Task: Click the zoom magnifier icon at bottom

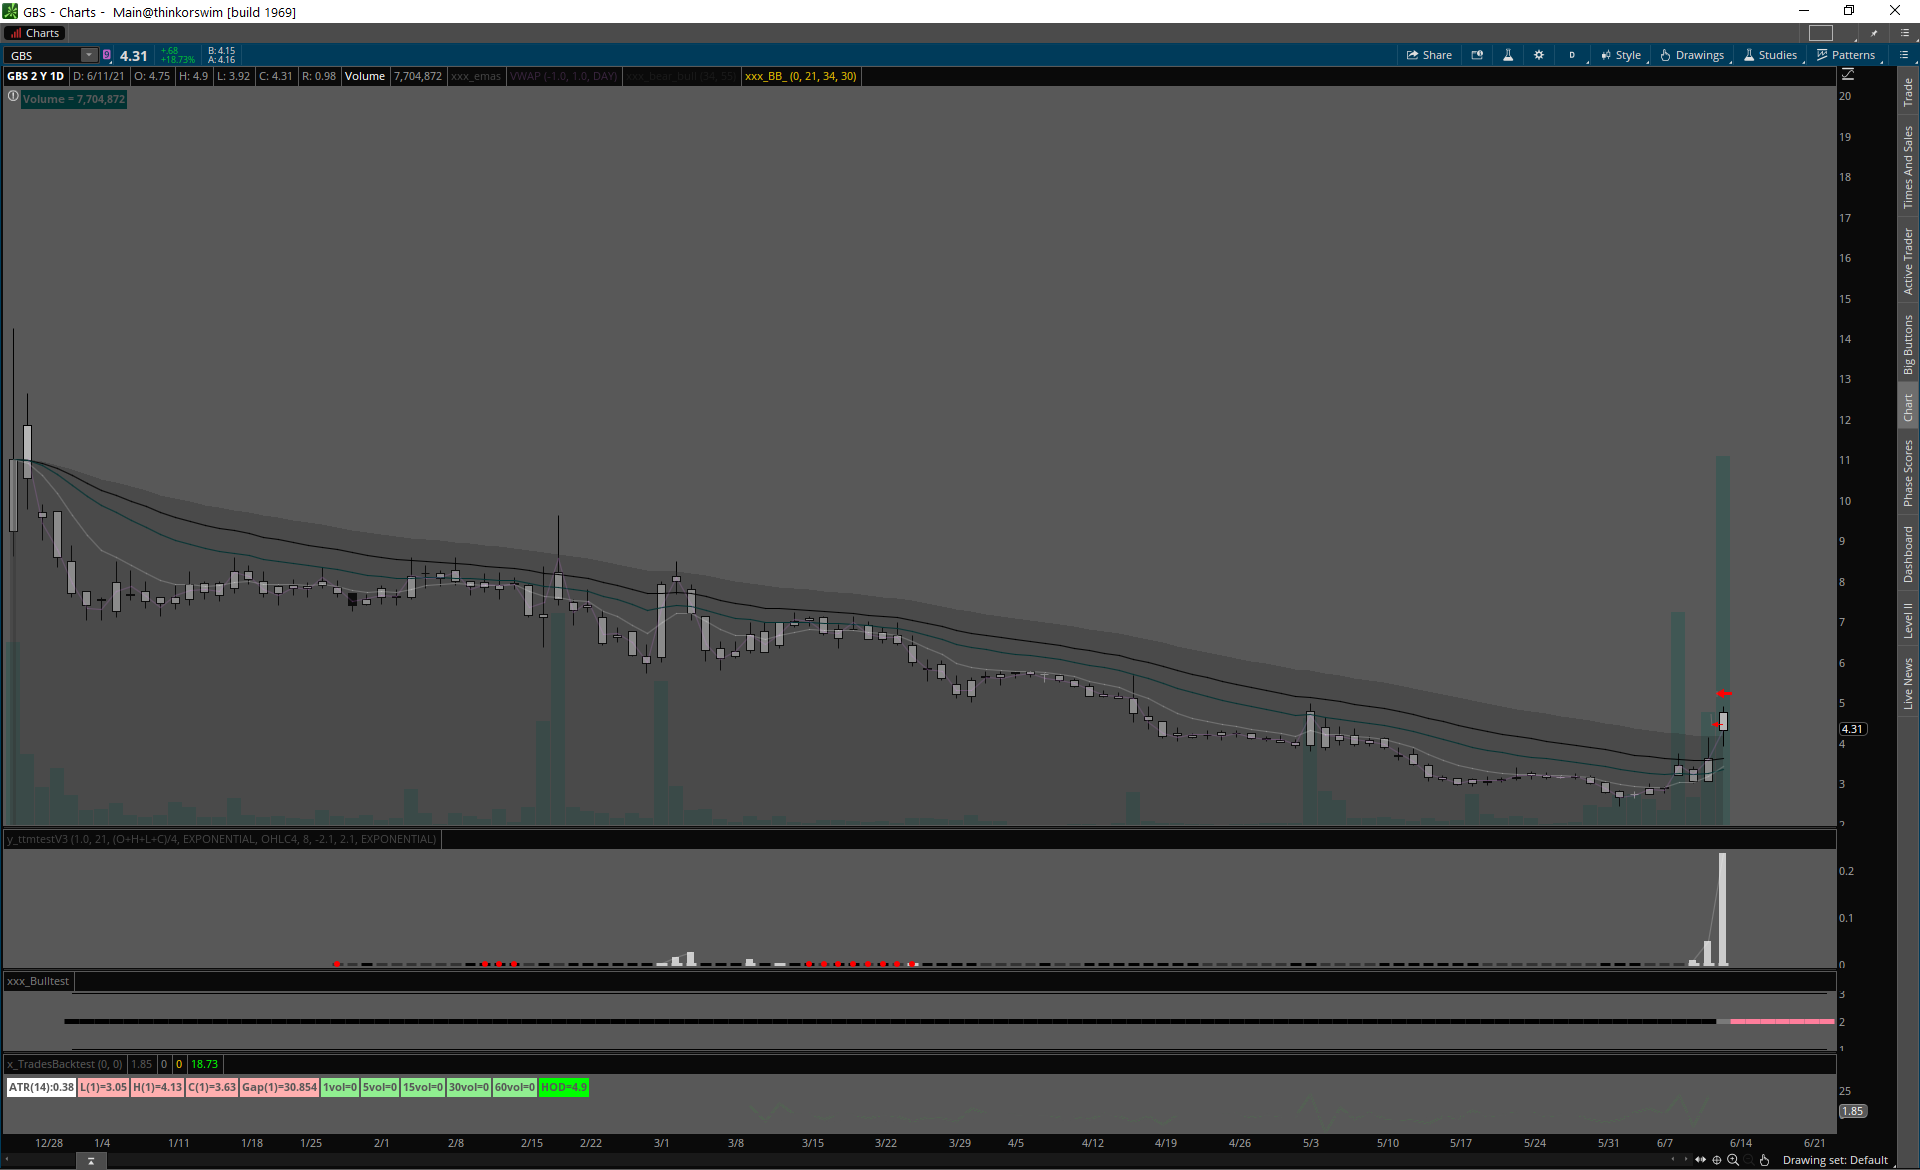Action: [x=1733, y=1160]
